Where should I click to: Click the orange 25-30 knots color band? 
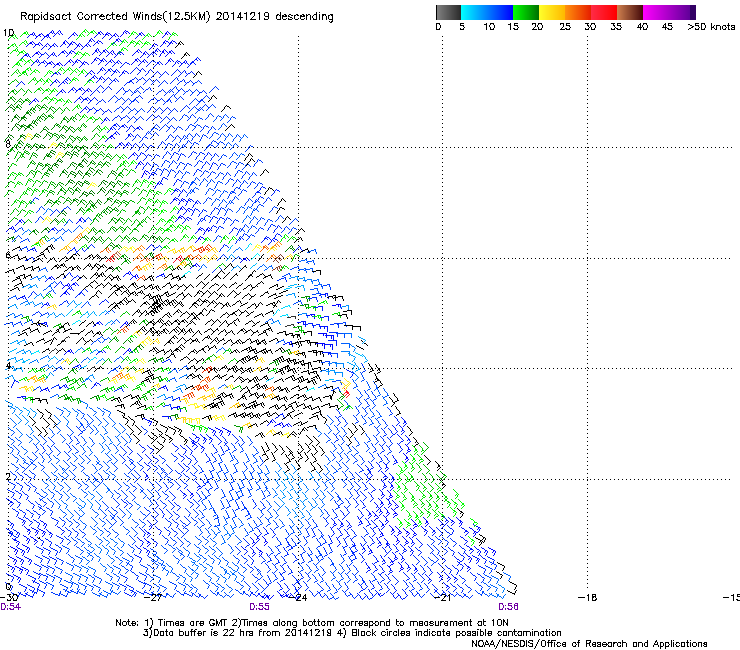coord(578,12)
